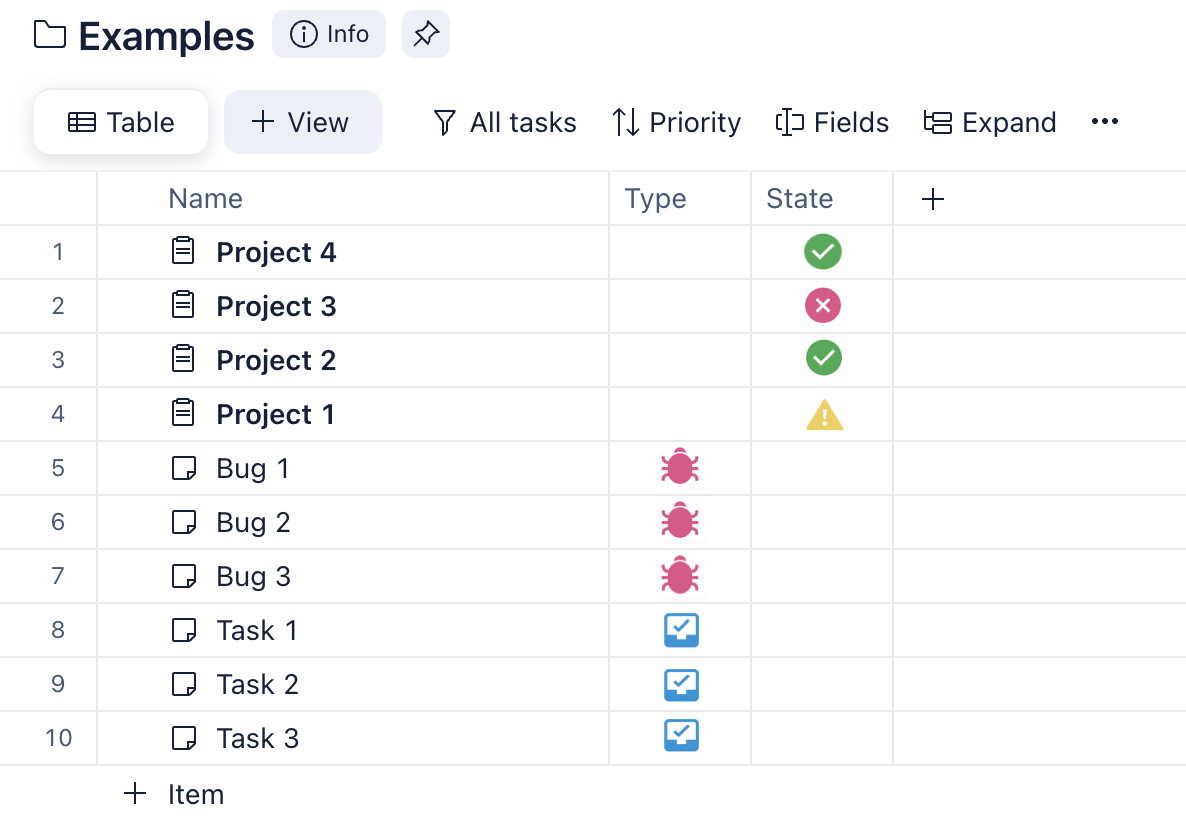This screenshot has height=828, width=1186.
Task: Click the green check state of Project 4
Action: point(822,252)
